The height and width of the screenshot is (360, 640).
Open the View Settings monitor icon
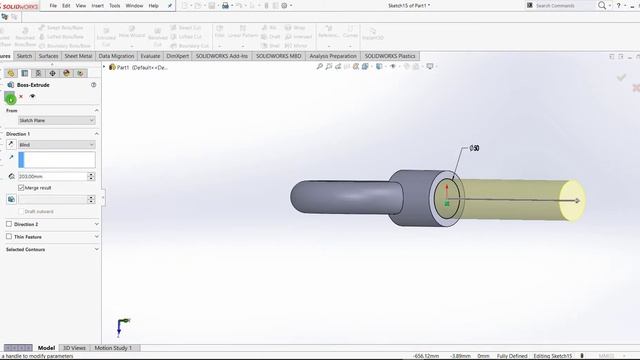click(x=430, y=67)
